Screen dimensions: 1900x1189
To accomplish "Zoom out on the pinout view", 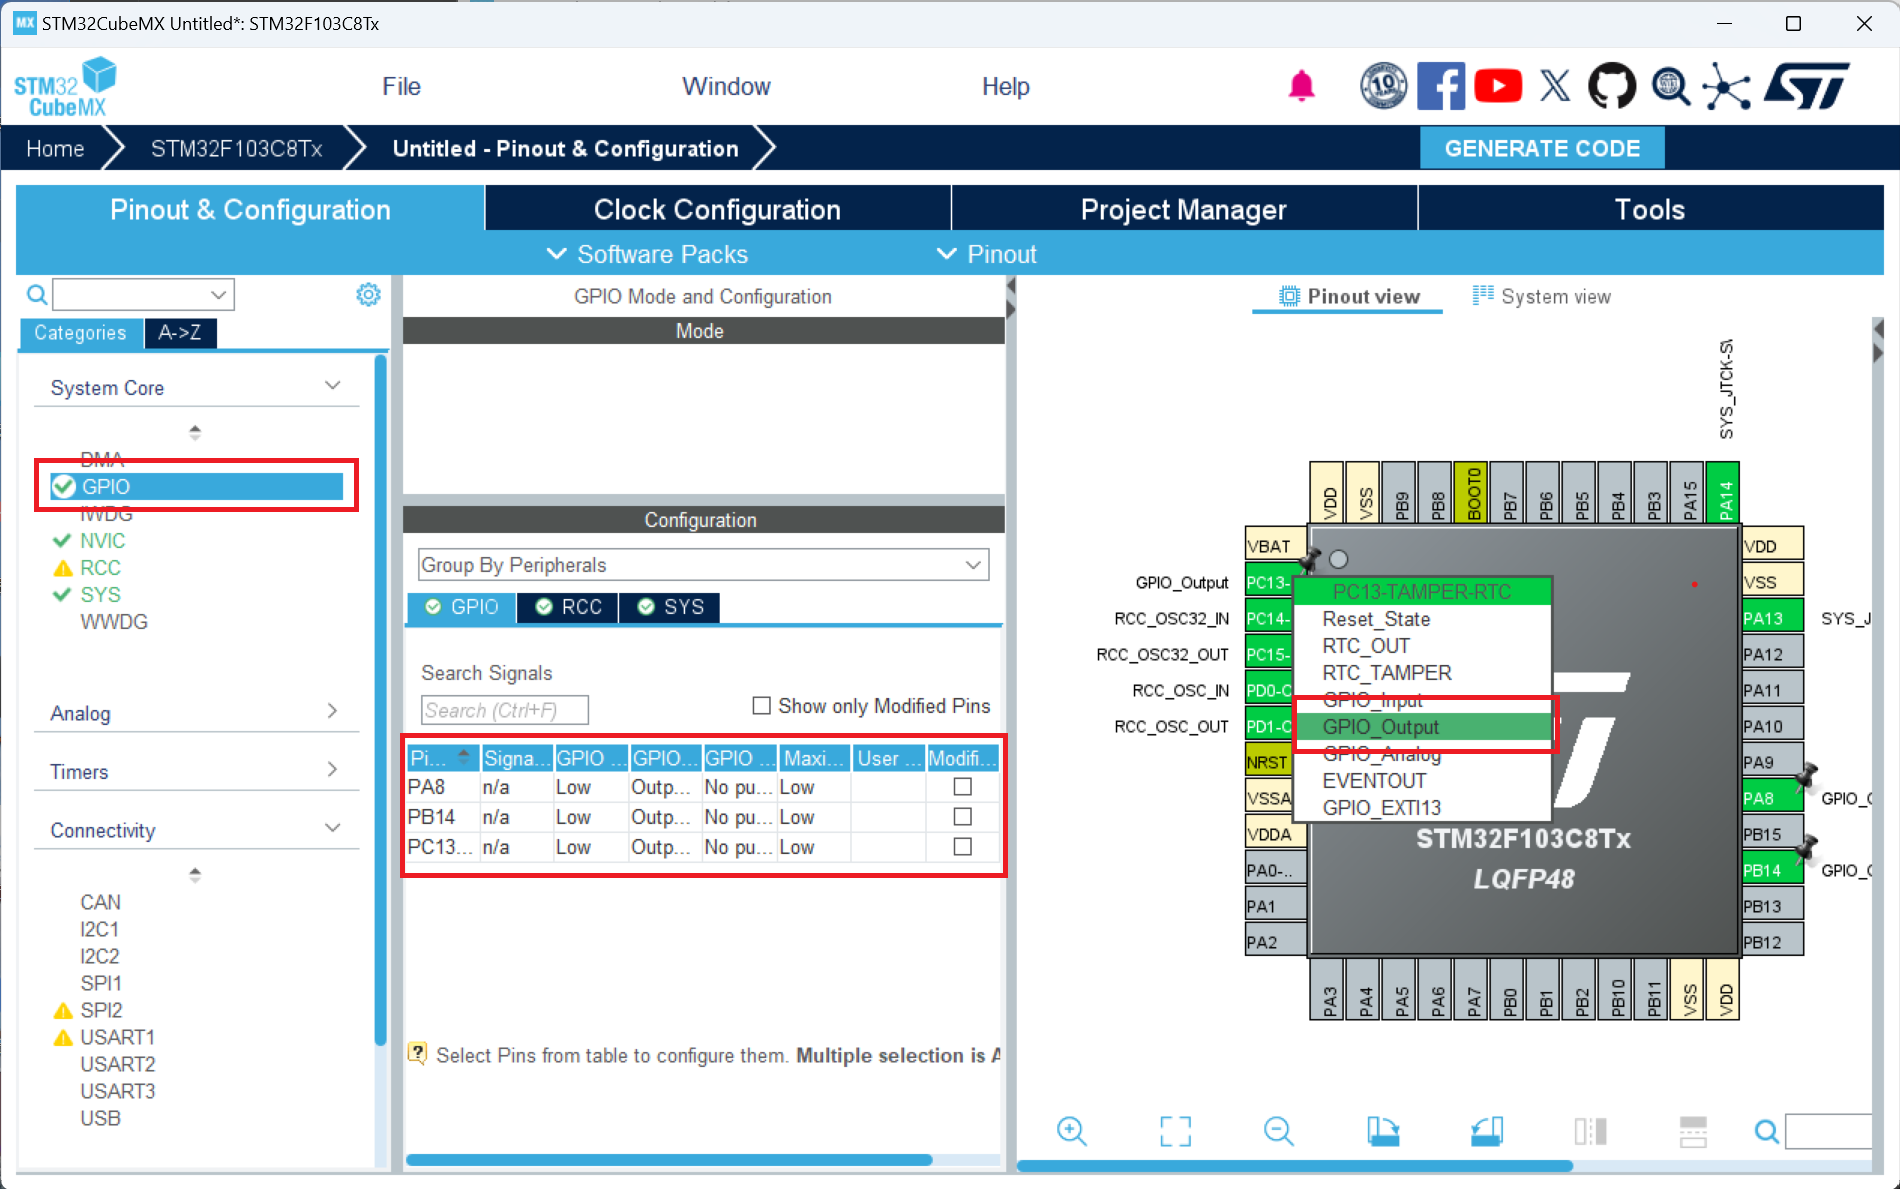I will (1279, 1131).
